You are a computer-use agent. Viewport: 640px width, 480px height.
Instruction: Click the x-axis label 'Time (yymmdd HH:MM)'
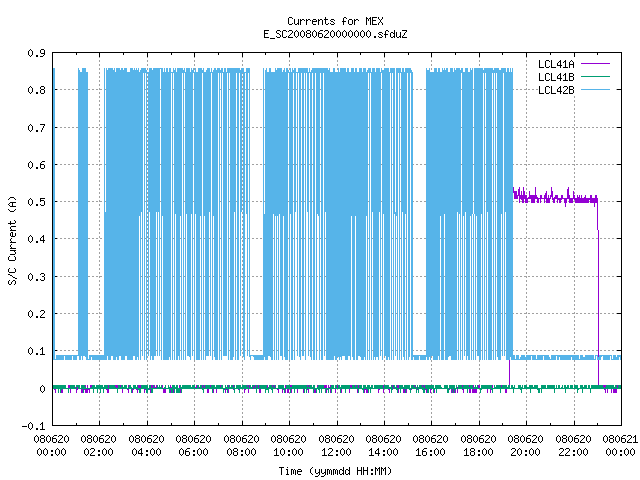pos(335,471)
